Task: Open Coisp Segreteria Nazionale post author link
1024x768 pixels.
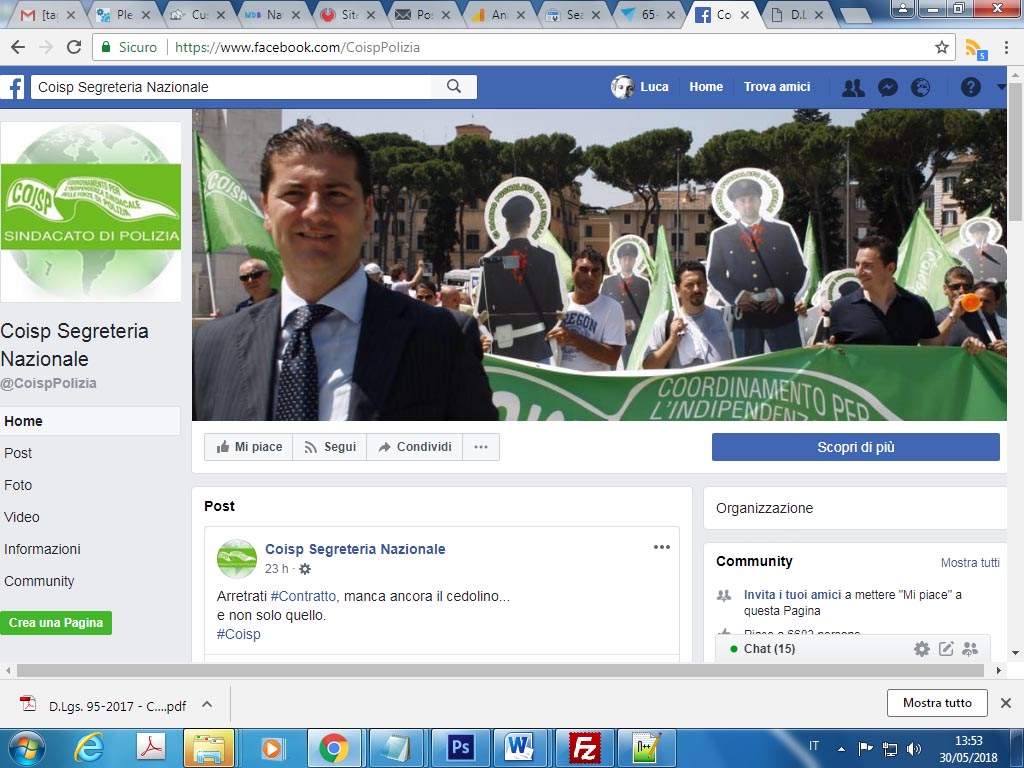Action: 355,549
